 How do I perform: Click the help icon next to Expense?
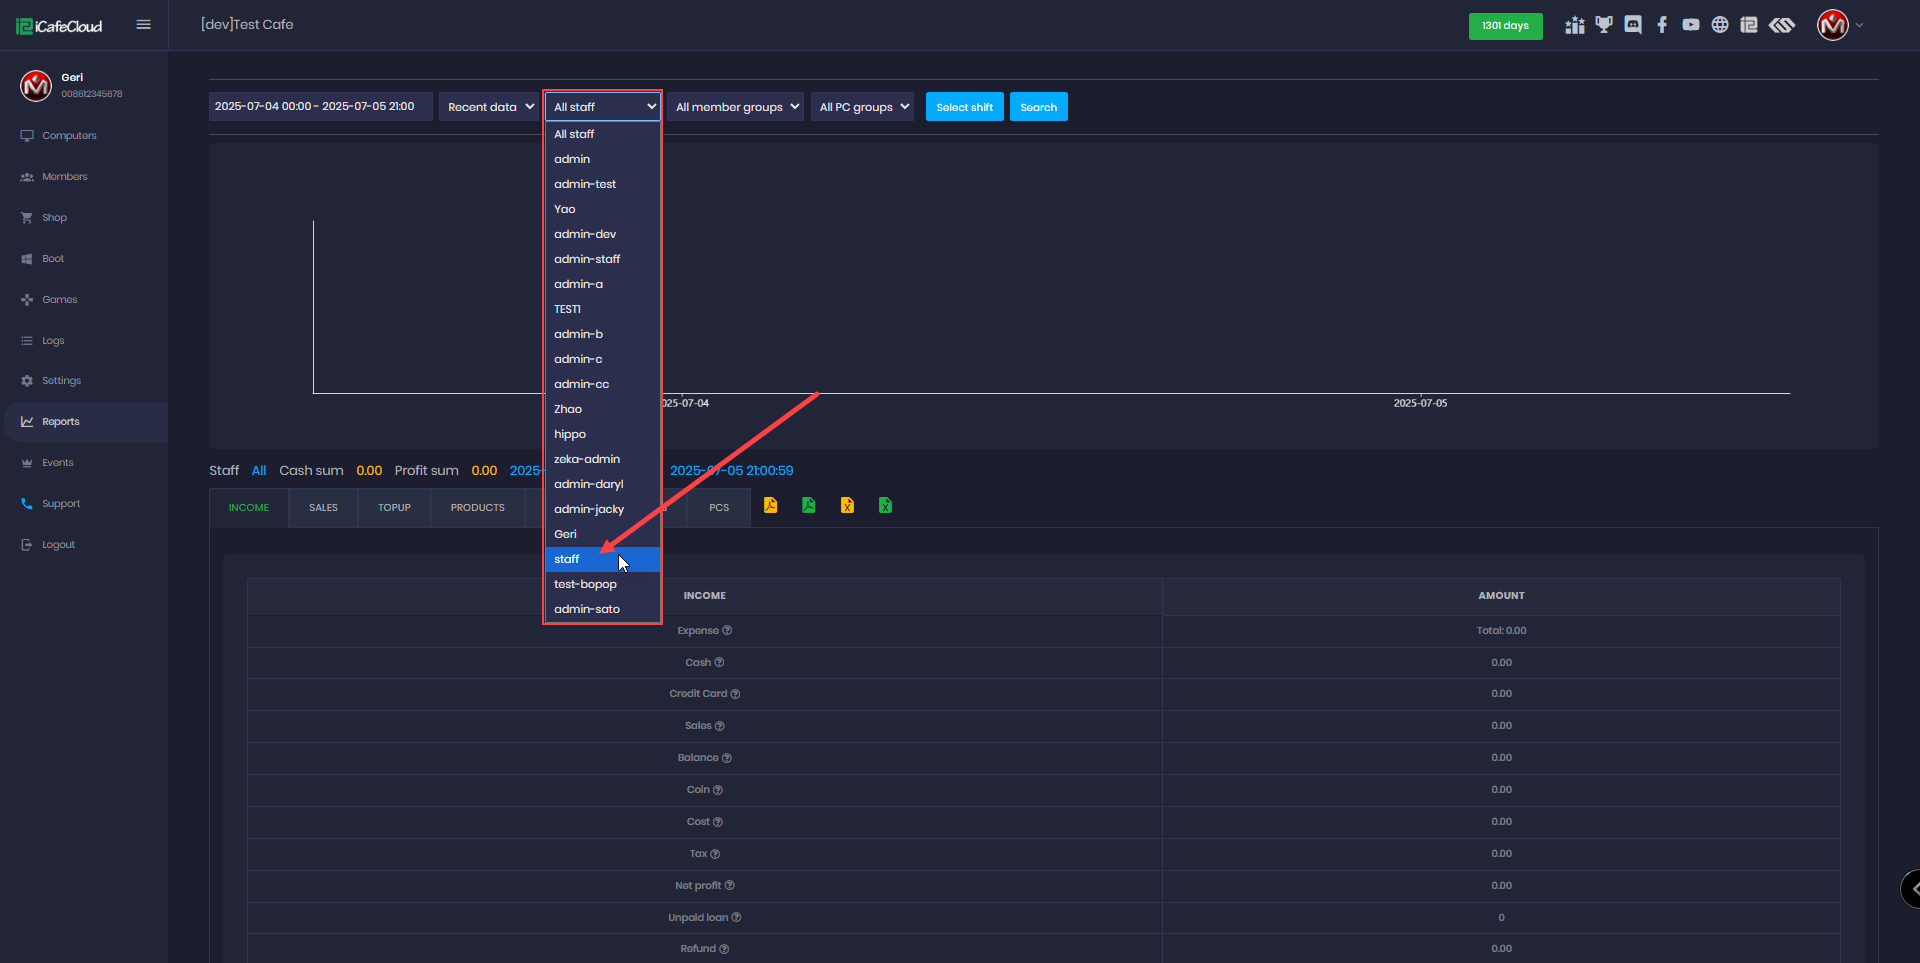point(727,631)
